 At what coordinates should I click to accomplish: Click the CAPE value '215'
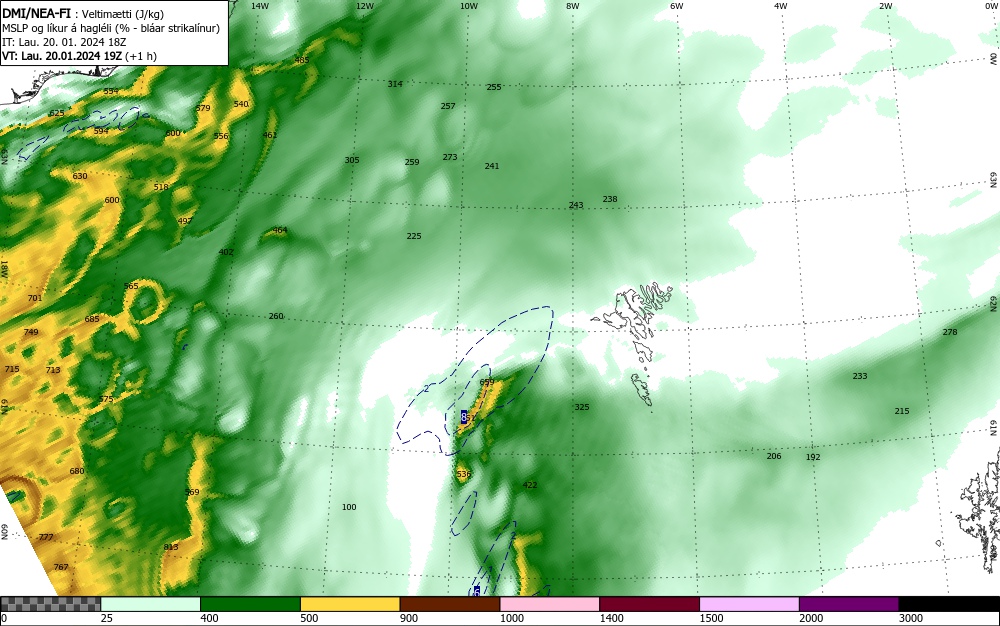(902, 411)
